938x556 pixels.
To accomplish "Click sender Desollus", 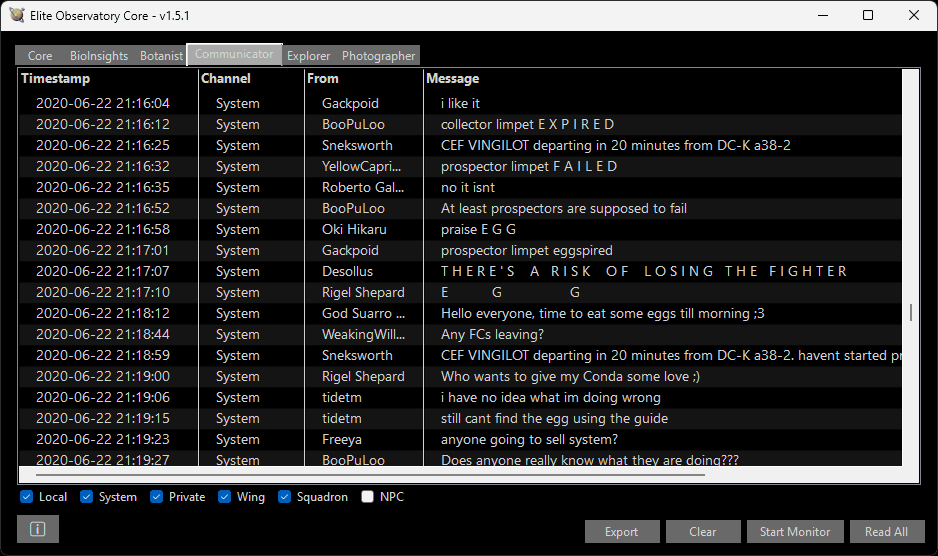I will pos(347,271).
